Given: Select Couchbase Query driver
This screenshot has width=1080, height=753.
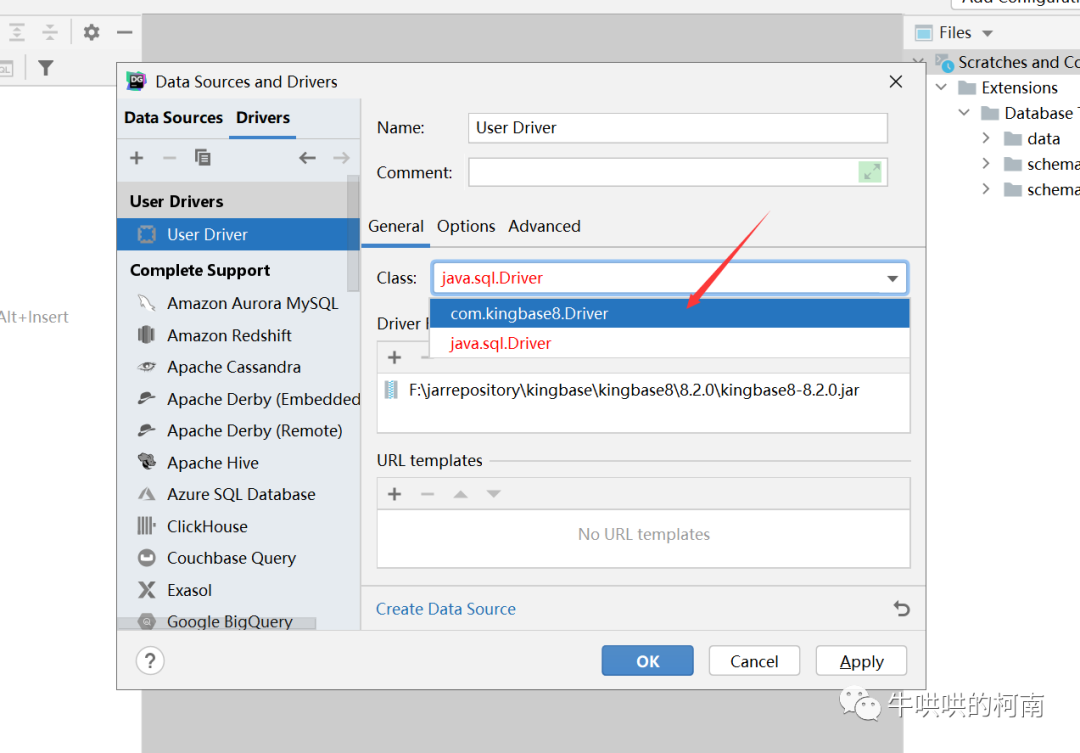Looking at the screenshot, I should point(238,558).
